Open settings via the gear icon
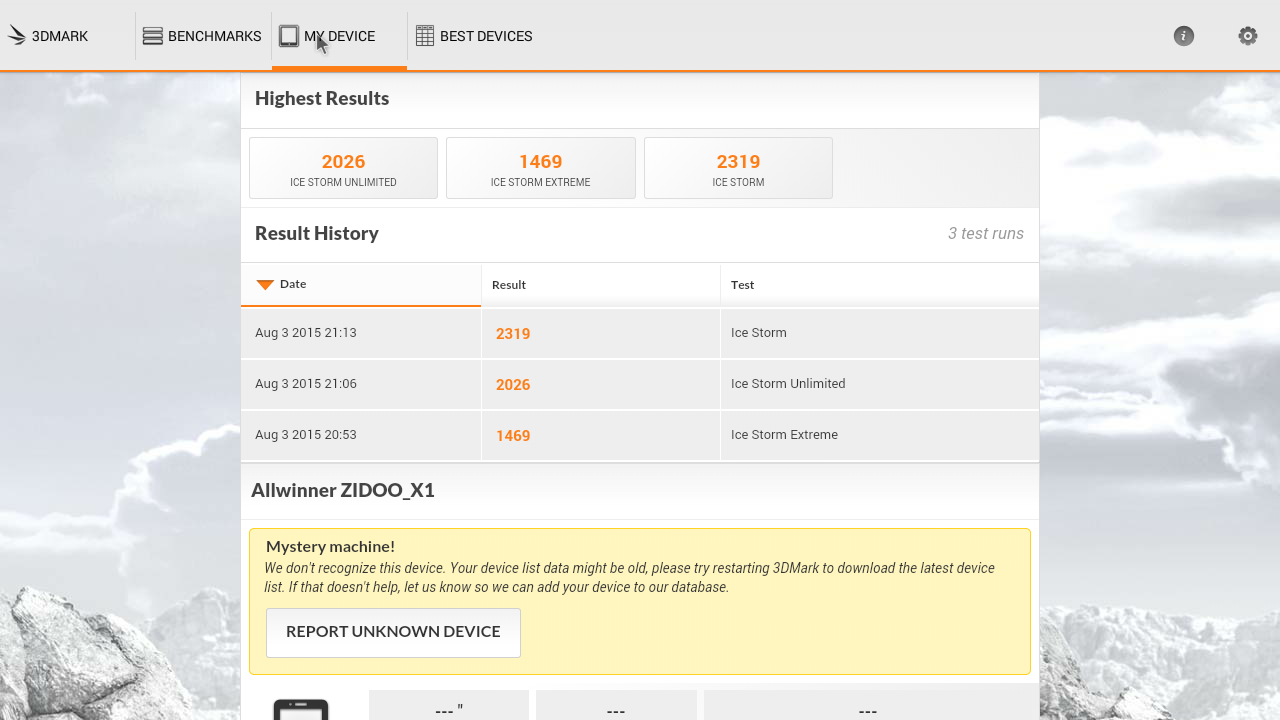1280x720 pixels. pyautogui.click(x=1248, y=36)
